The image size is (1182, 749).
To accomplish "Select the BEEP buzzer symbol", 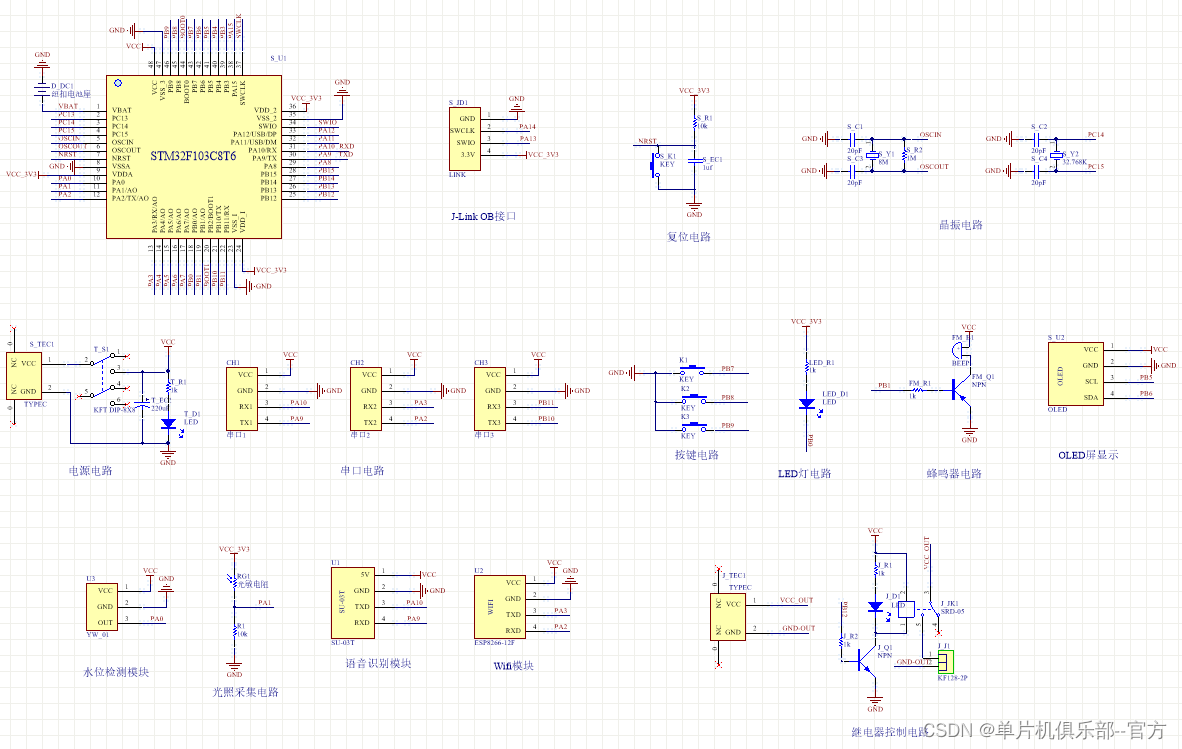I will tap(958, 350).
